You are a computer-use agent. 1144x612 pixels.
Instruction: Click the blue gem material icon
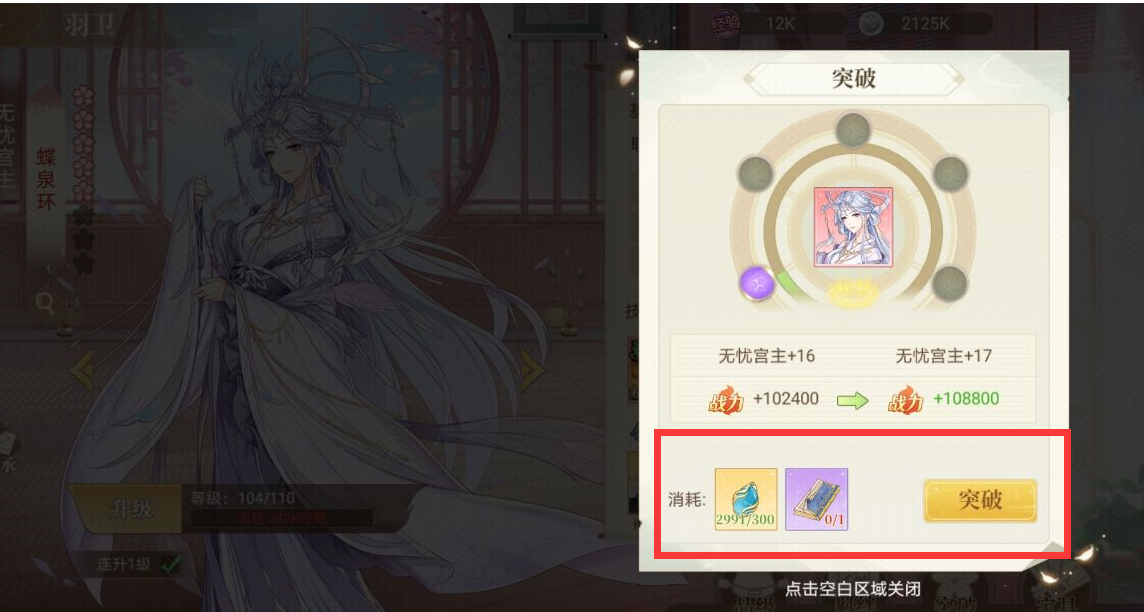[746, 499]
